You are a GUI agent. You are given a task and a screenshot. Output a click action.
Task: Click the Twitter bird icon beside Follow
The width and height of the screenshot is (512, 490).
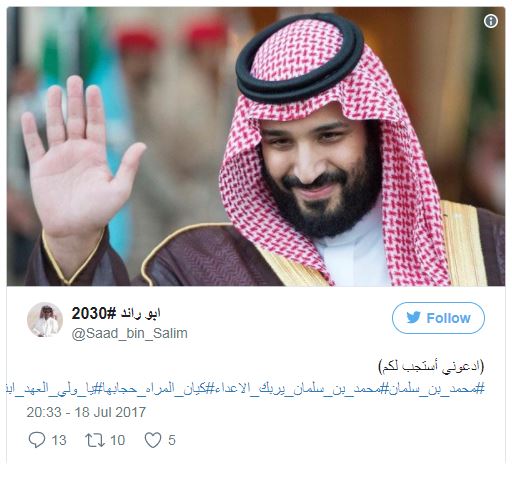414,318
